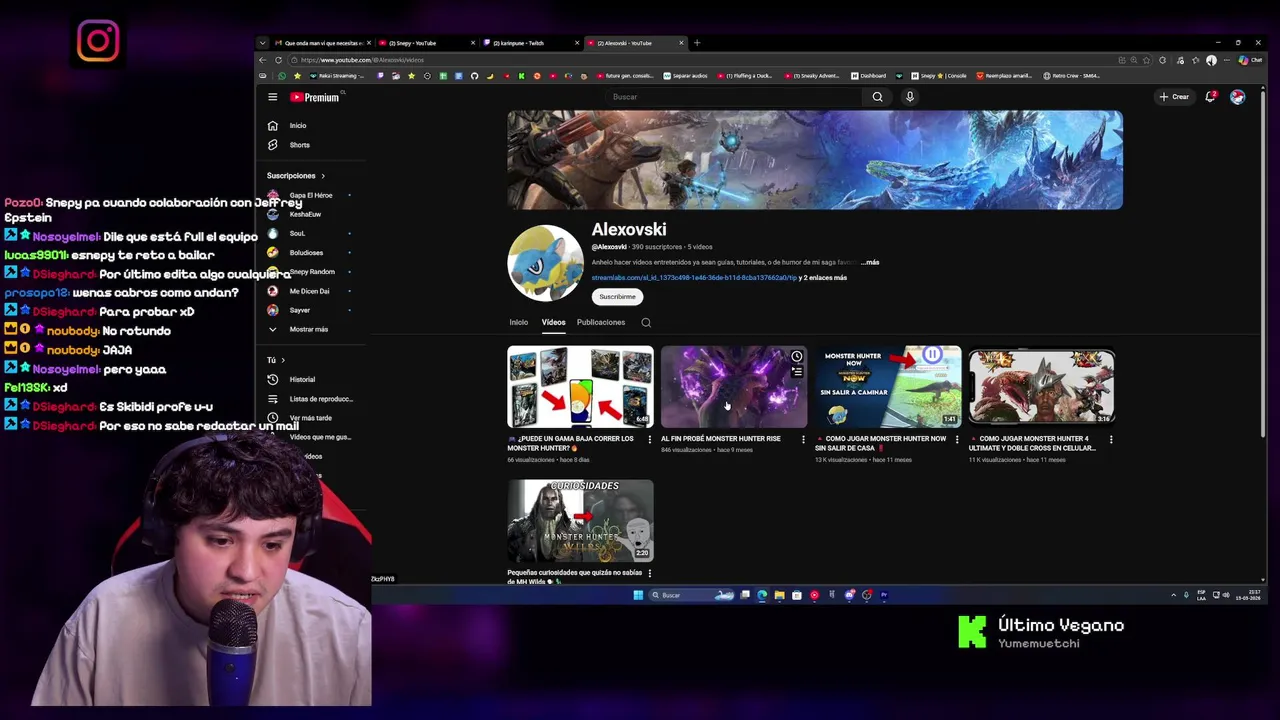The height and width of the screenshot is (720, 1280).
Task: Open options for PUEDE UN GAMA BAJA video
Action: (x=650, y=439)
